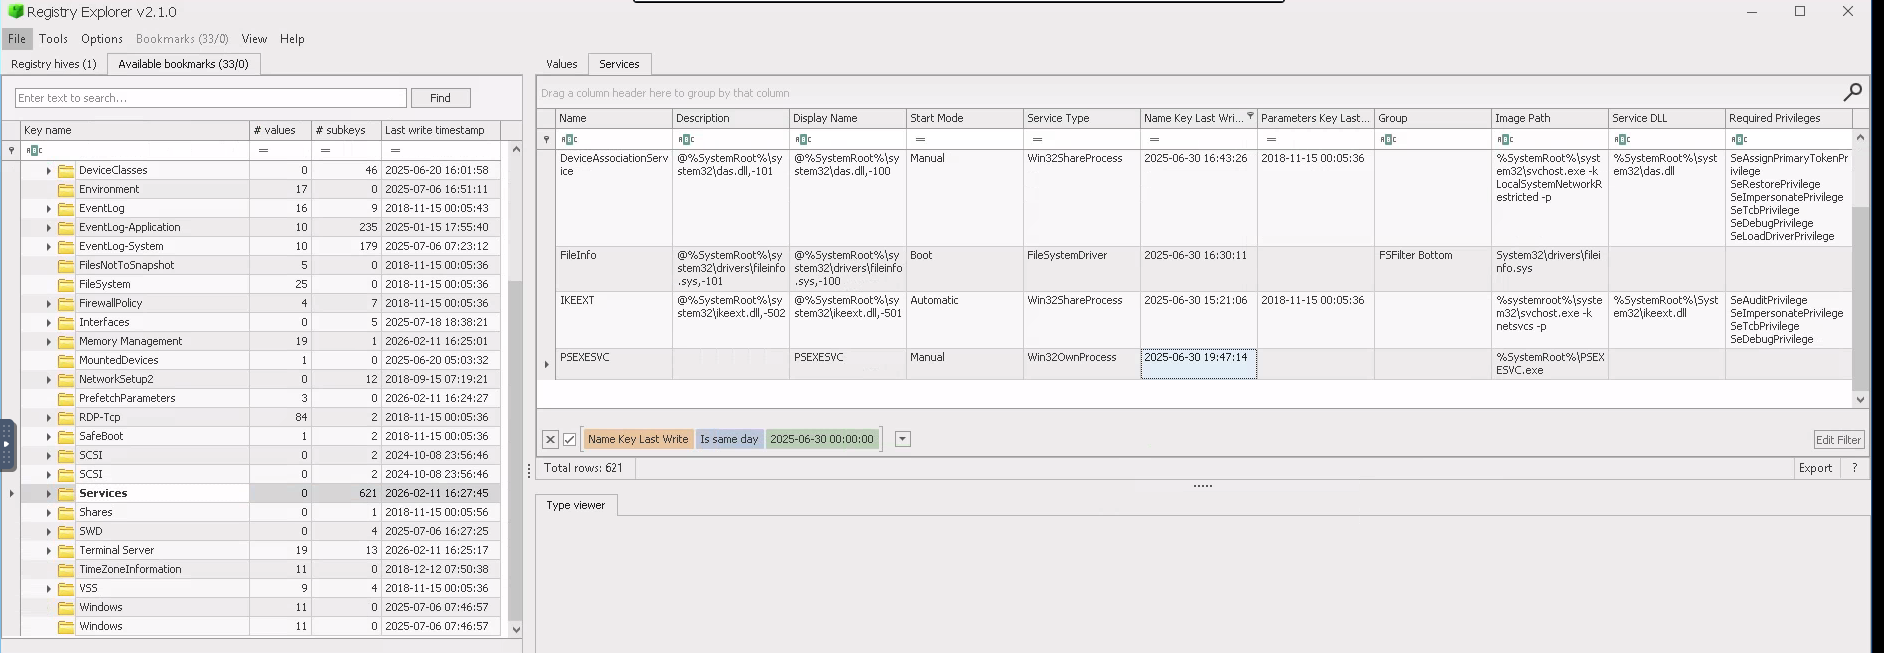Open the Help menu
This screenshot has height=653, width=1884.
click(292, 39)
